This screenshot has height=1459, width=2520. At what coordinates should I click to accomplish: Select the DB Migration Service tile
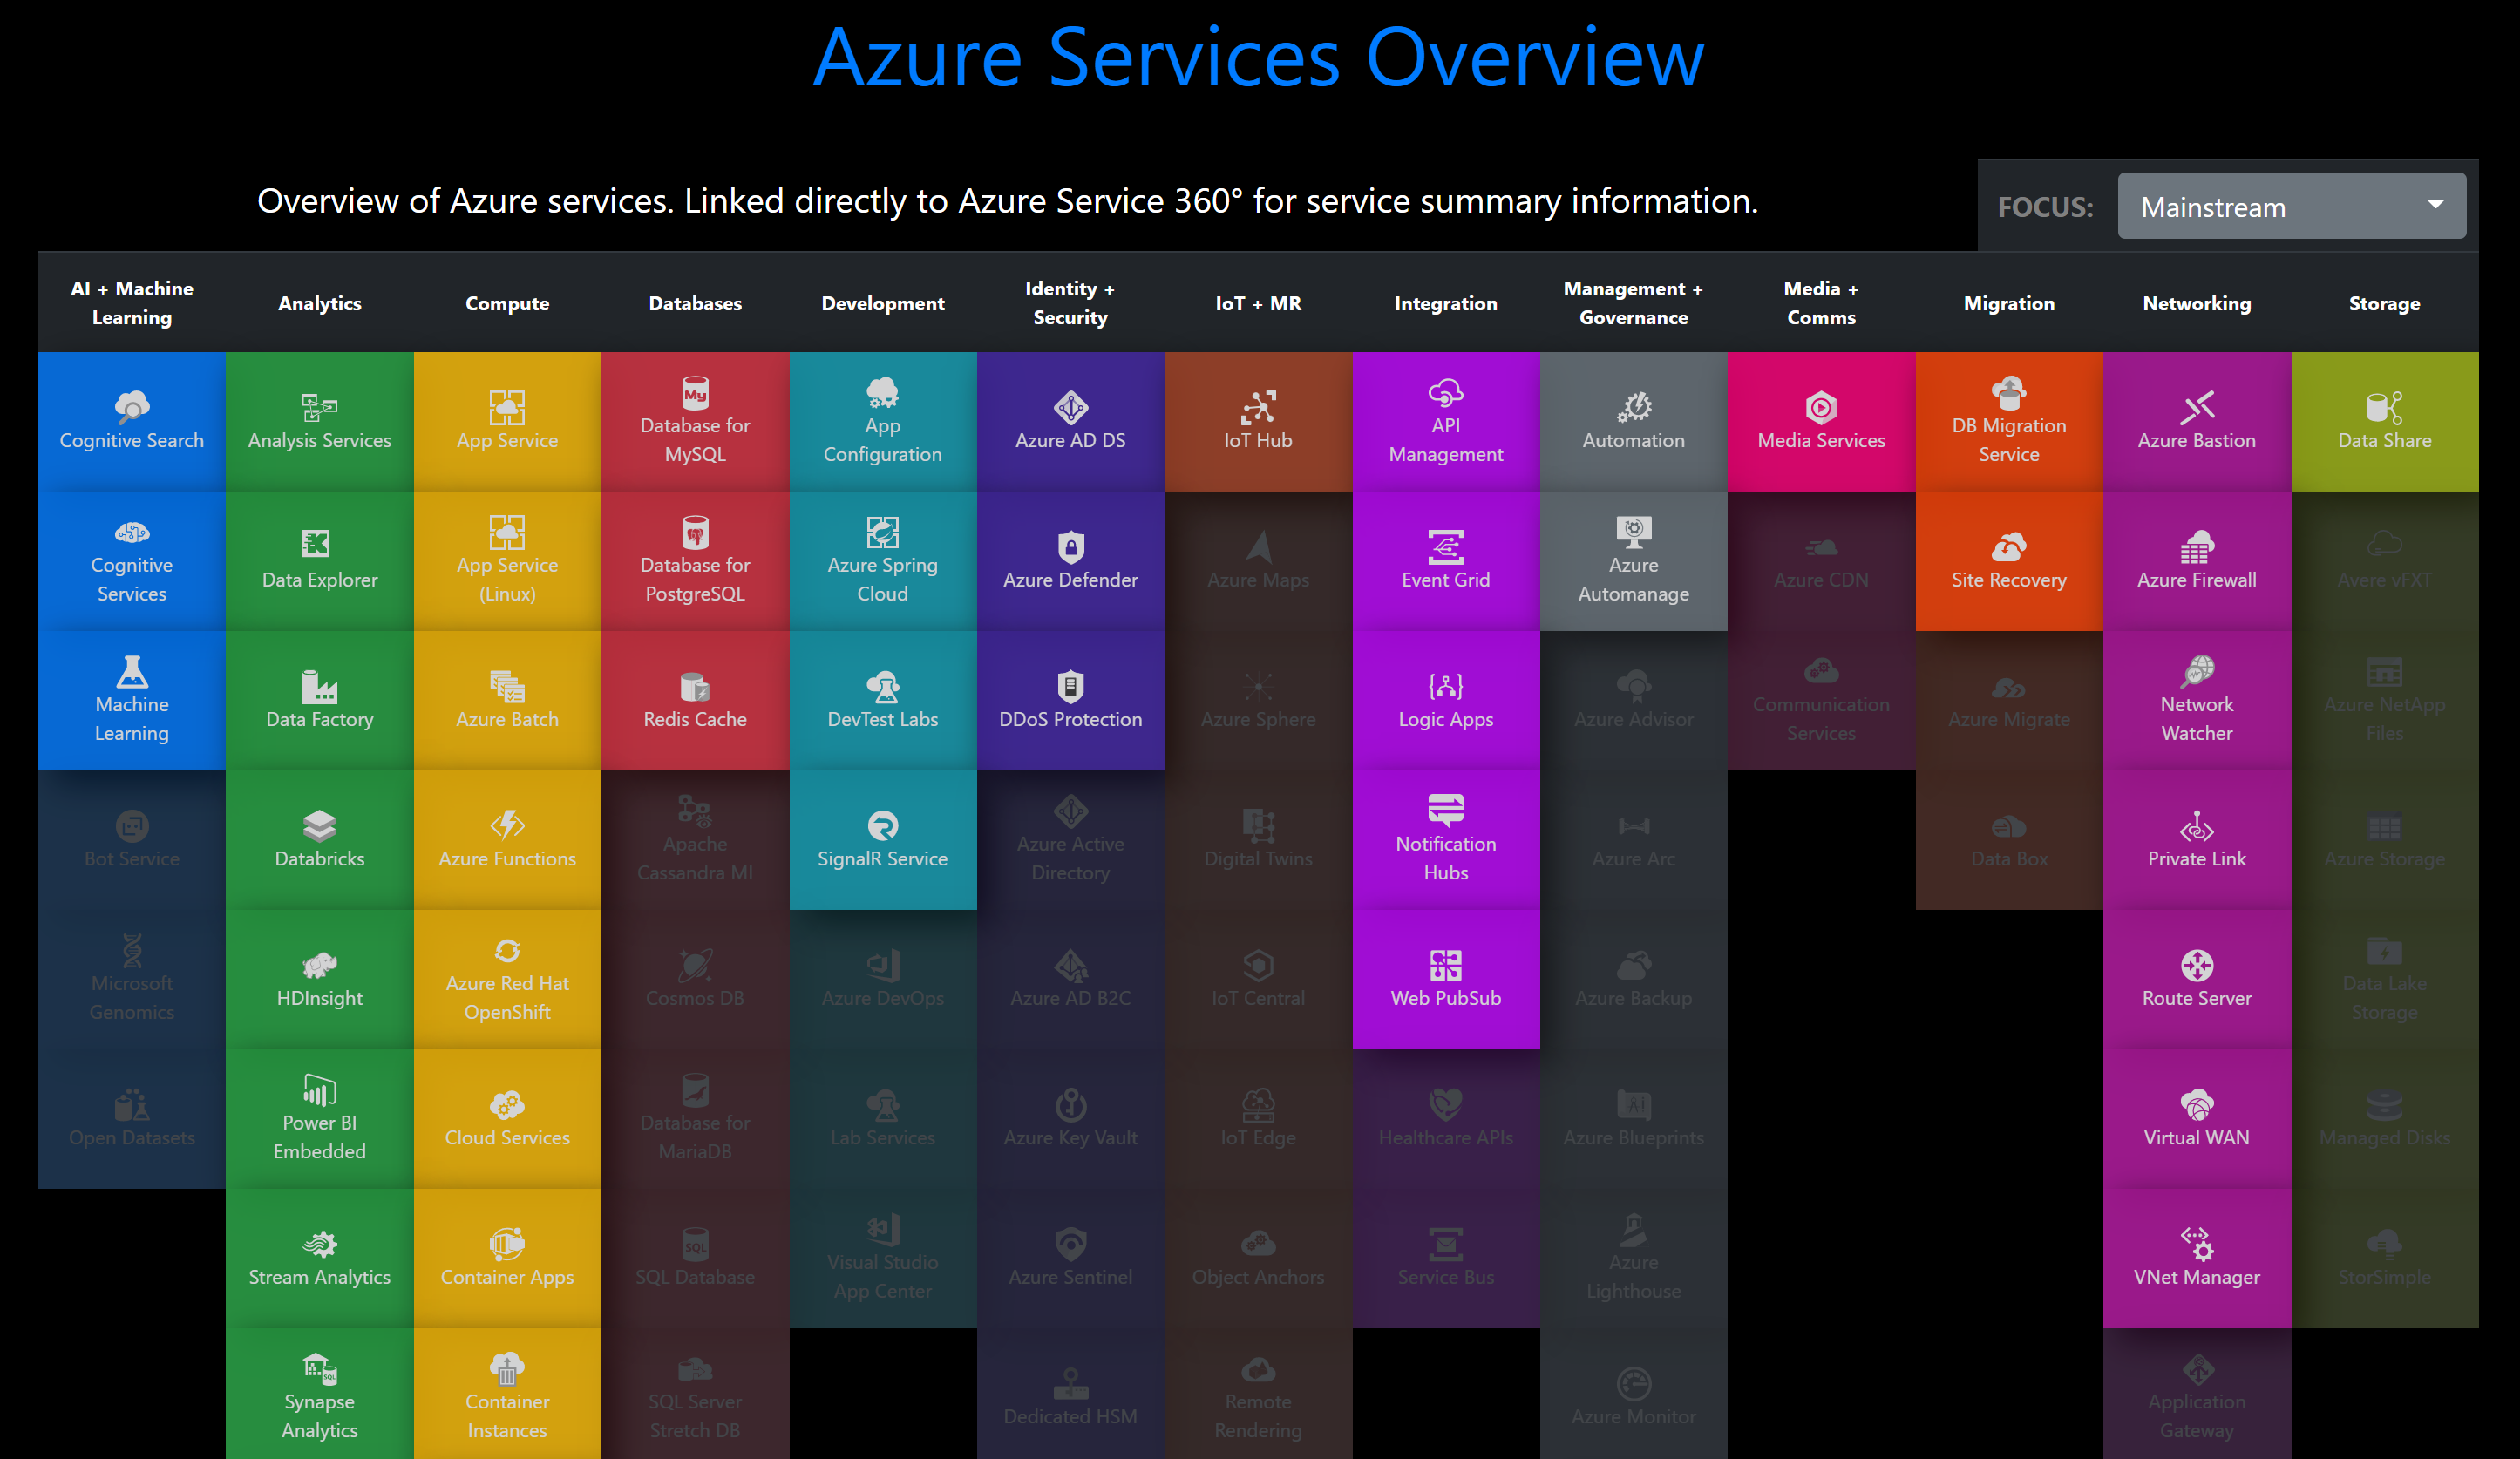click(x=2010, y=421)
